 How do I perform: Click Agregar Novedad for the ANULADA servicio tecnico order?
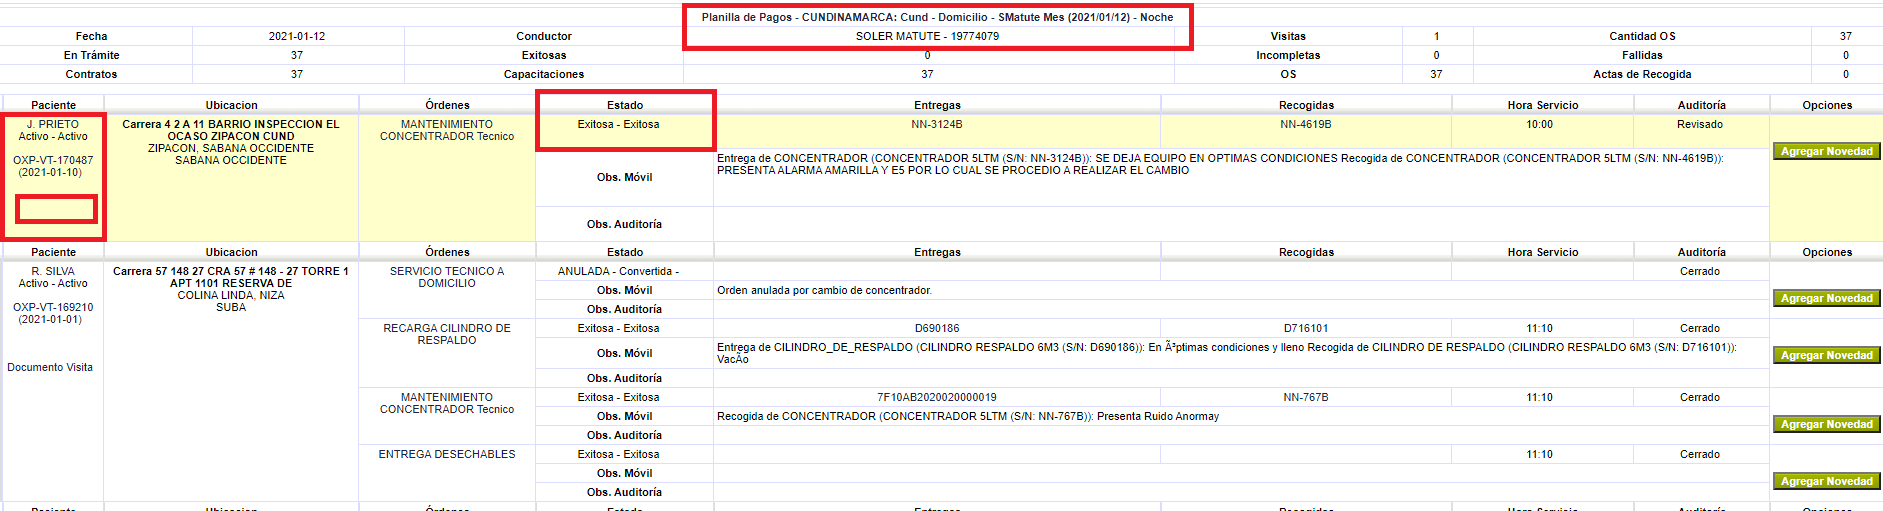click(x=1827, y=299)
